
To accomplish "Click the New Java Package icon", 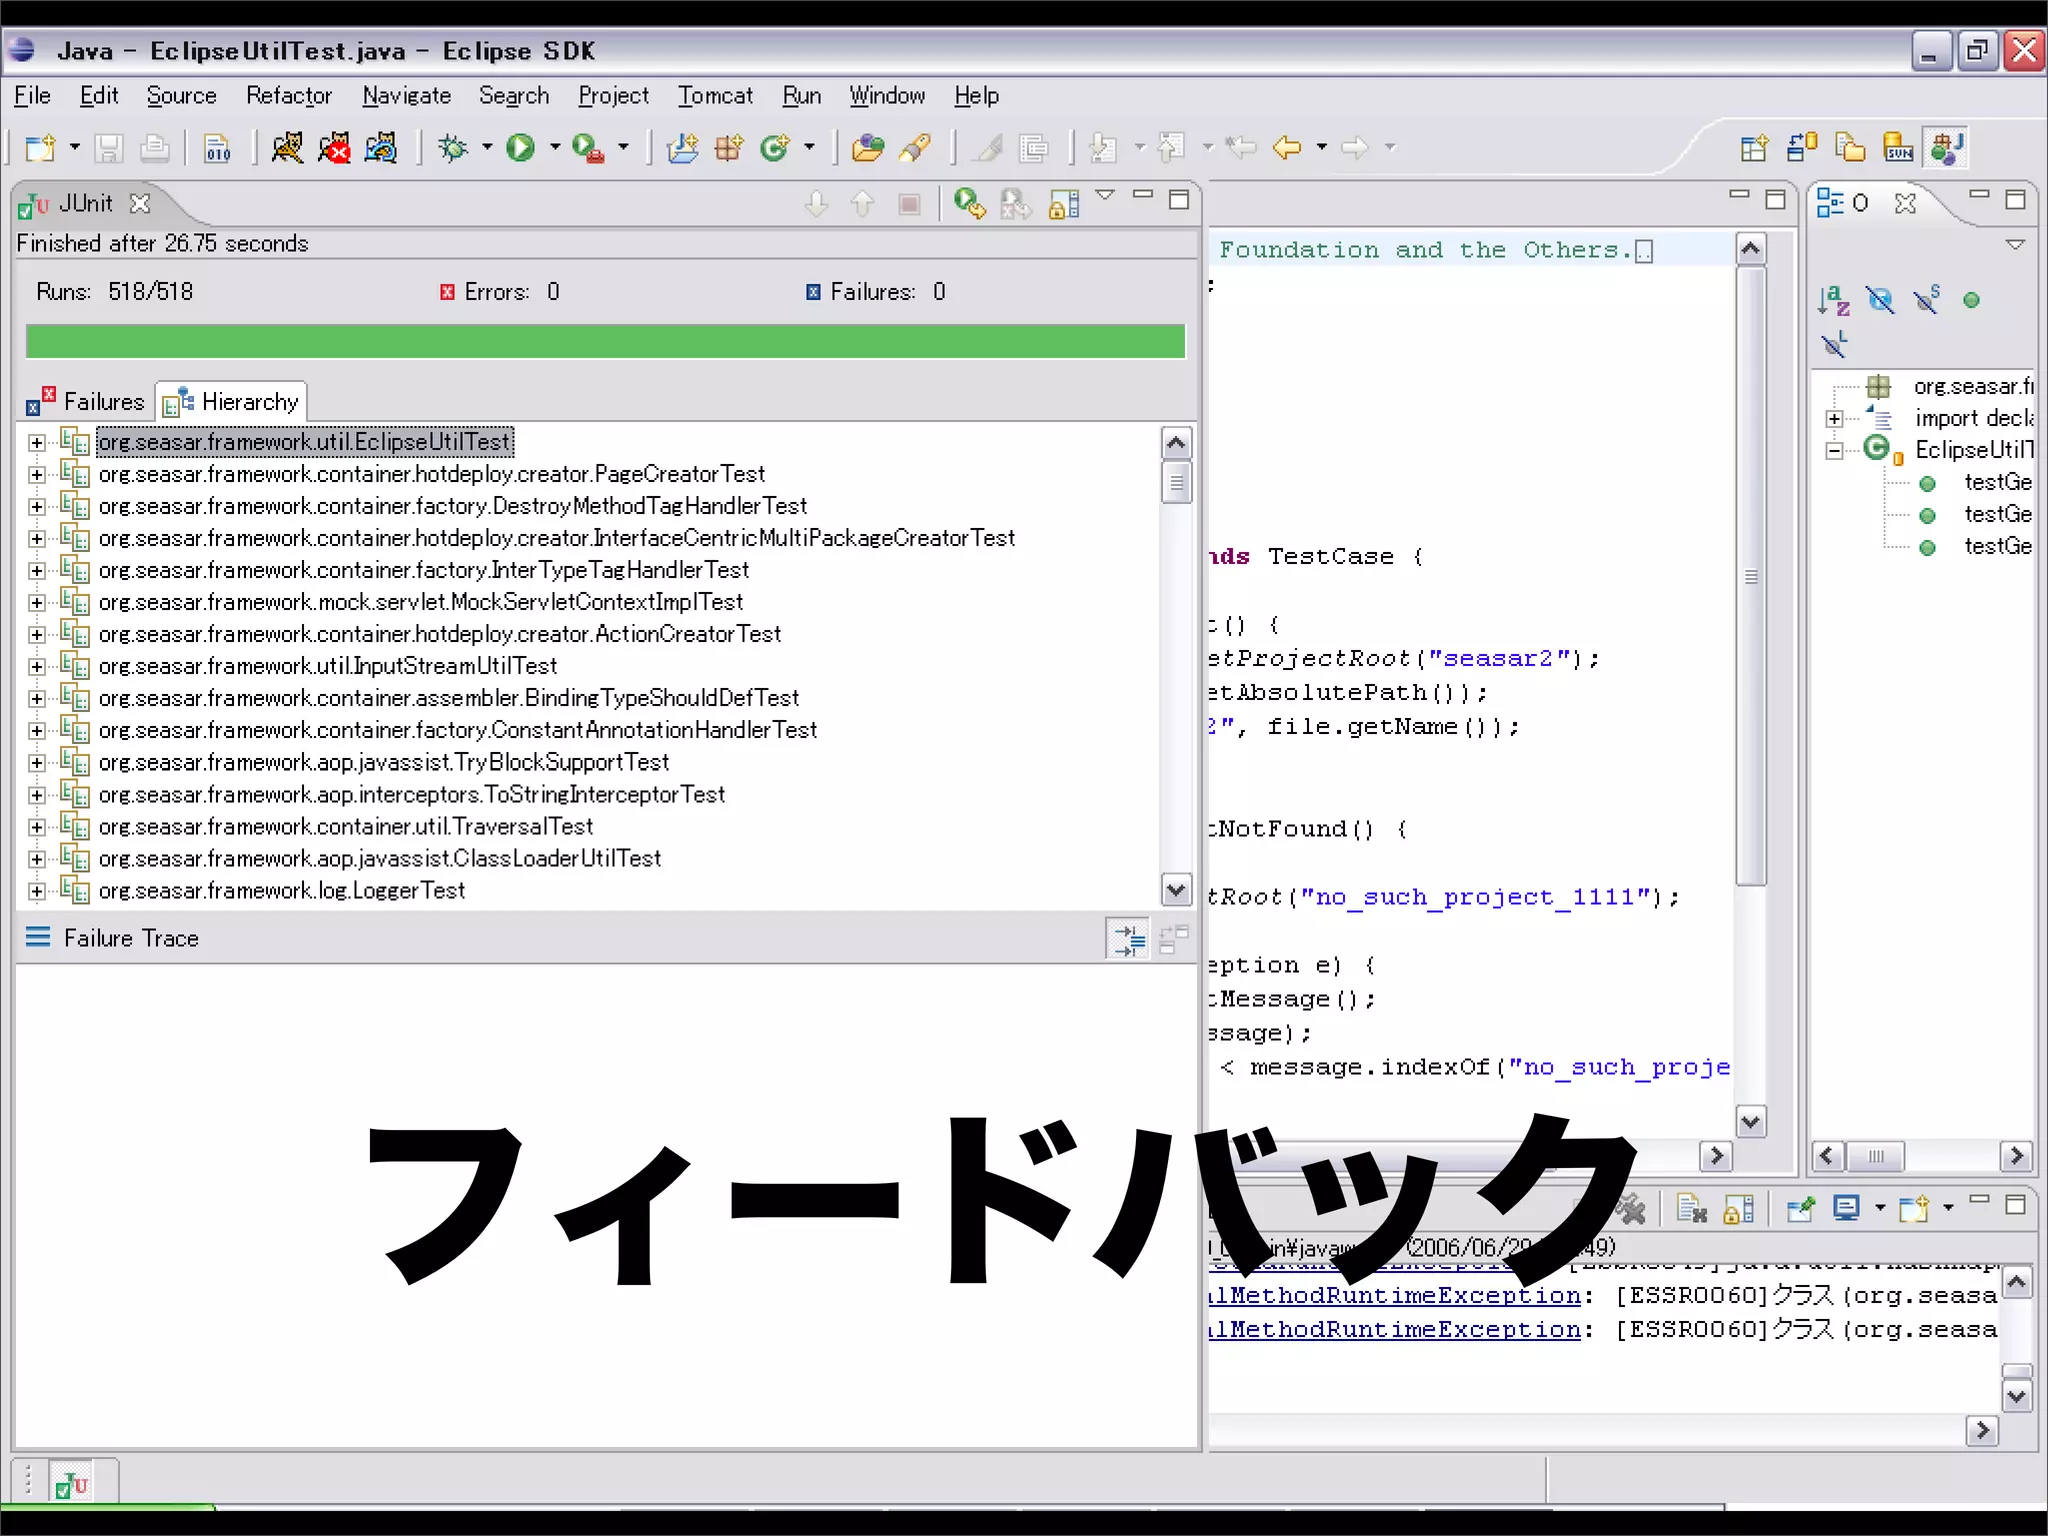I will point(729,148).
